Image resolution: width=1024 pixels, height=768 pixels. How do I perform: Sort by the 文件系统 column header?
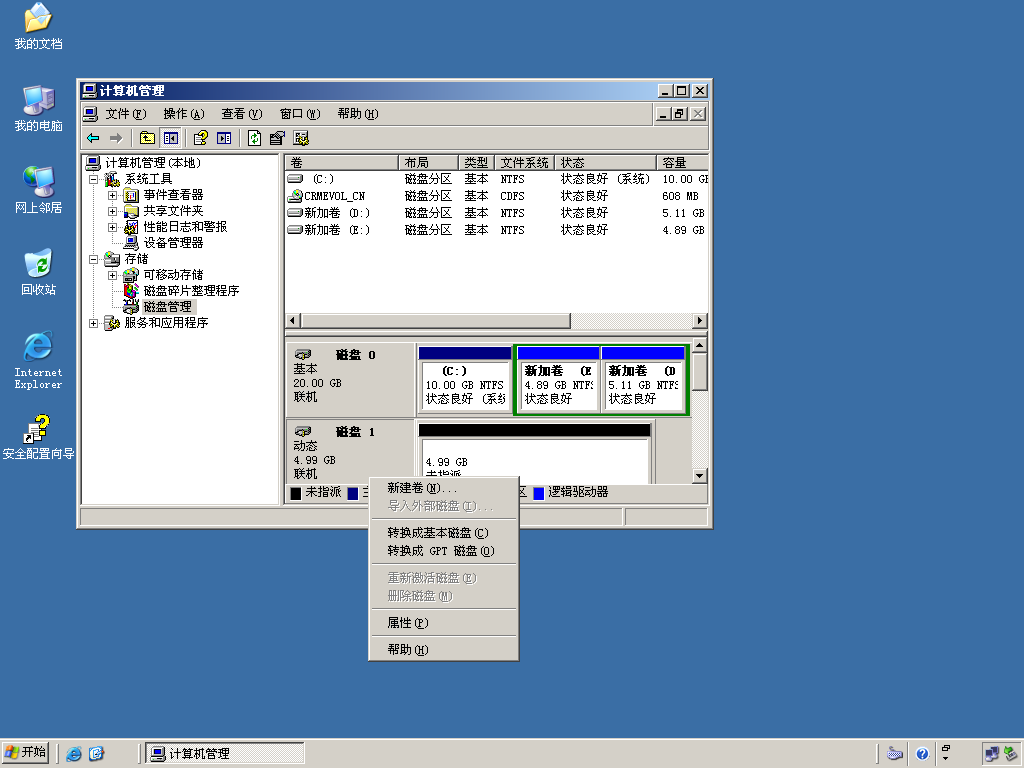(524, 163)
